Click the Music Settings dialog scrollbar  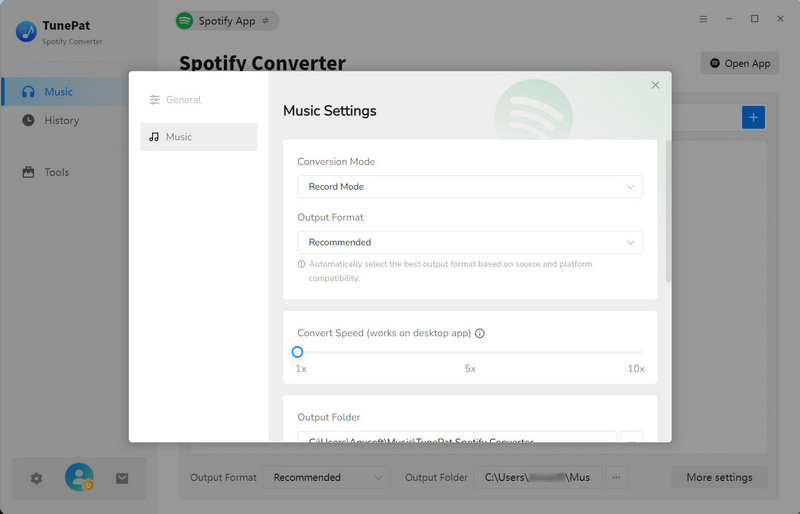point(668,211)
